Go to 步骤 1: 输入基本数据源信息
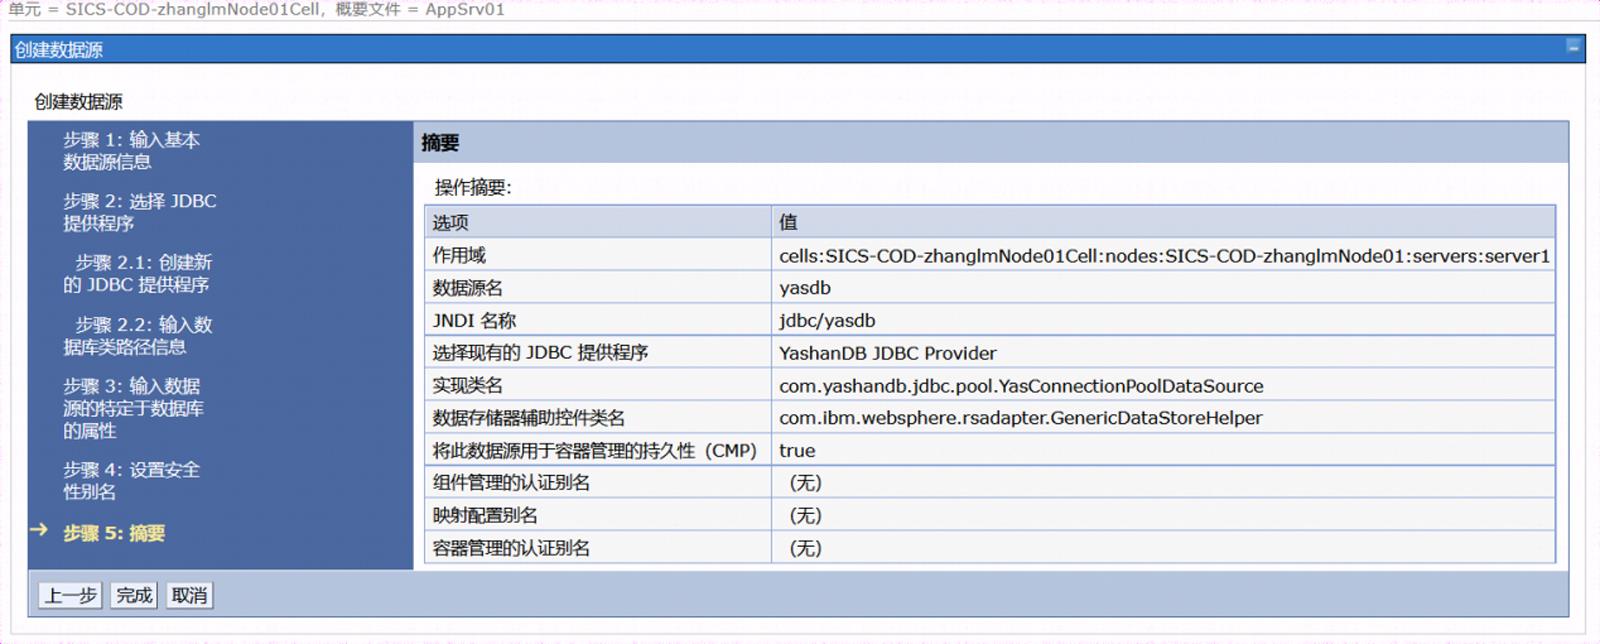Screen dimensions: 1600x644 131,151
